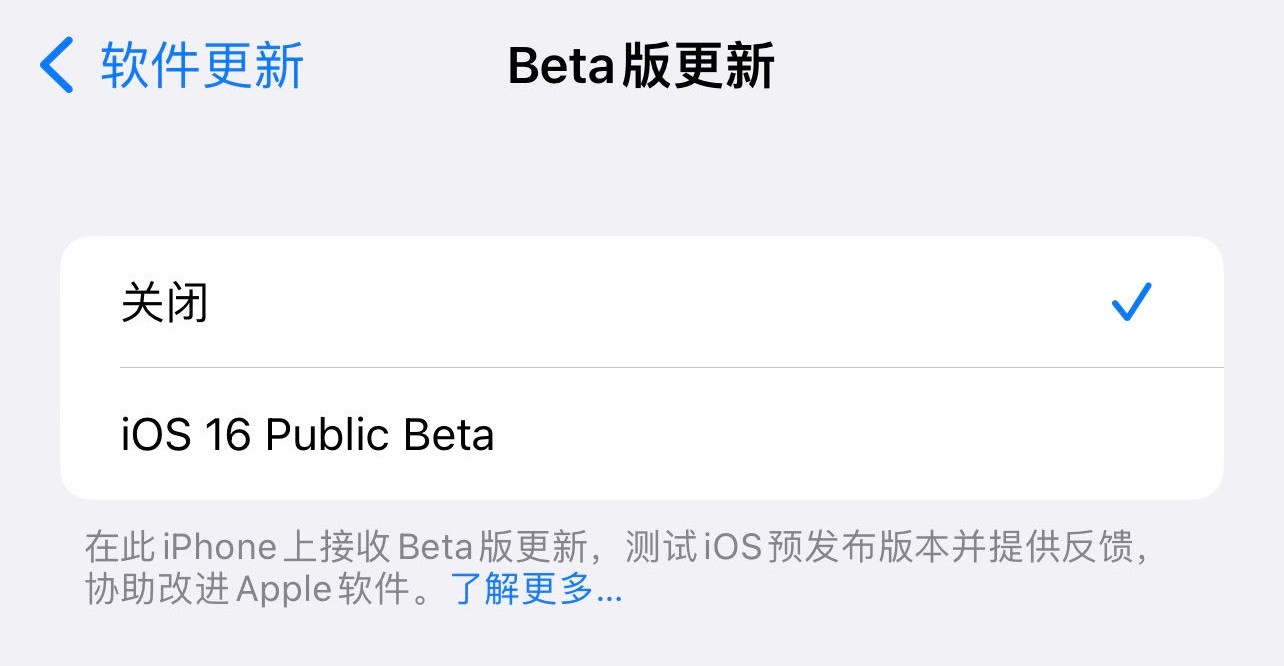Click the word iPhone in the footer description
Screen dimensions: 1284x666
pos(219,547)
